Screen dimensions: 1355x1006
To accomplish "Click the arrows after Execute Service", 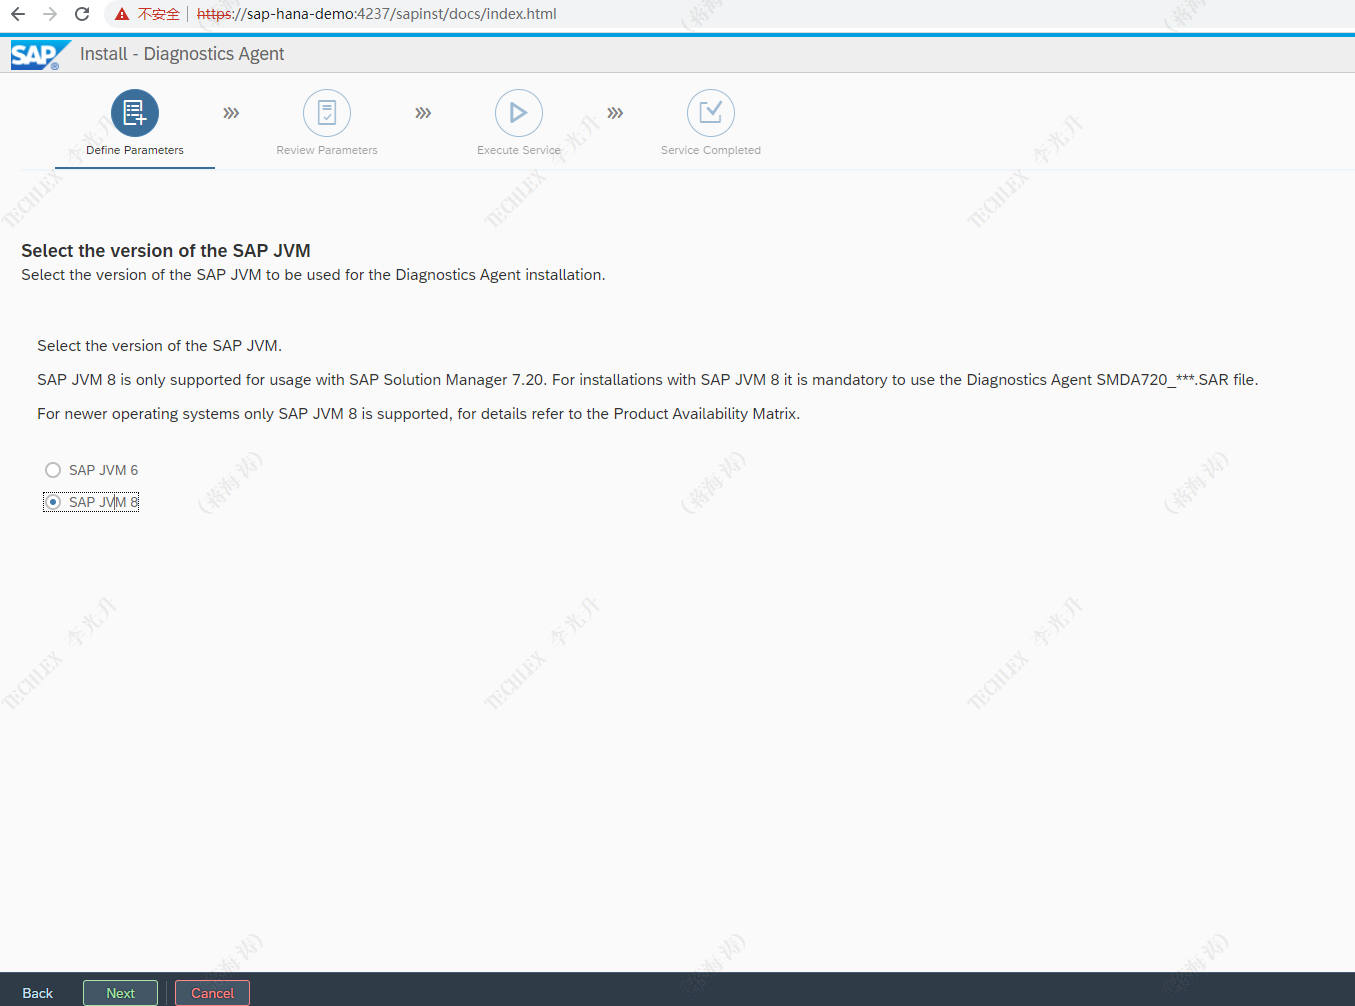I will [615, 113].
